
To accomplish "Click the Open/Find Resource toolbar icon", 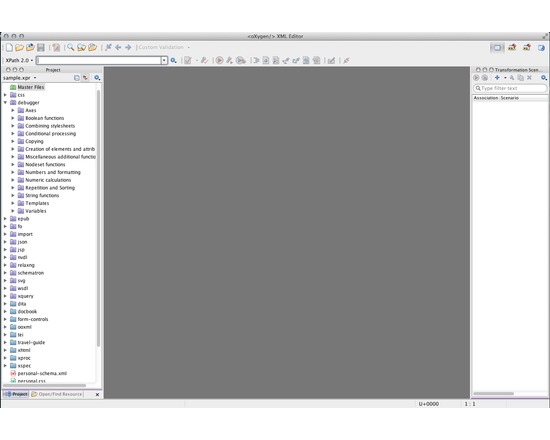I will pyautogui.click(x=93, y=47).
